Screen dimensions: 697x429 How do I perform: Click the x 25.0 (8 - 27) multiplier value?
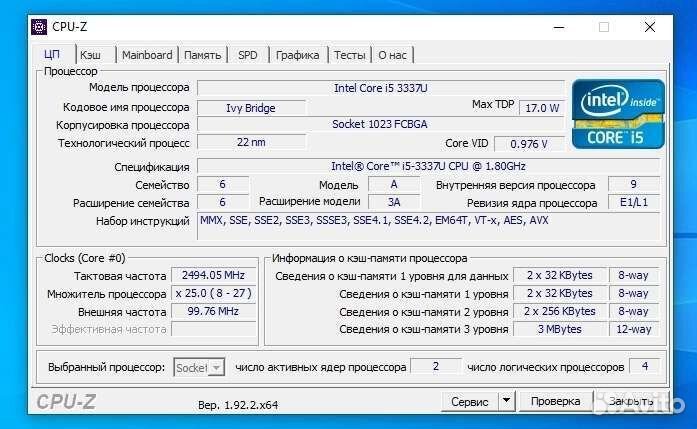click(x=214, y=293)
